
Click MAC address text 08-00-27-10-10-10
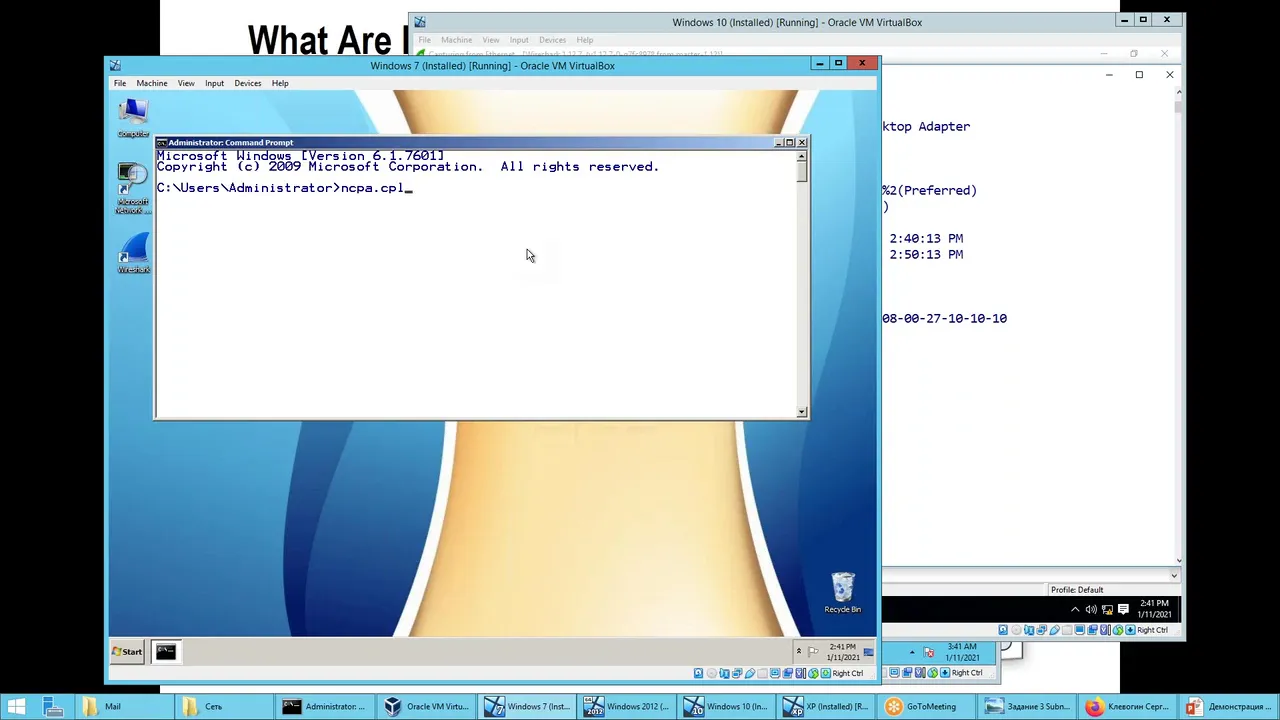944,318
